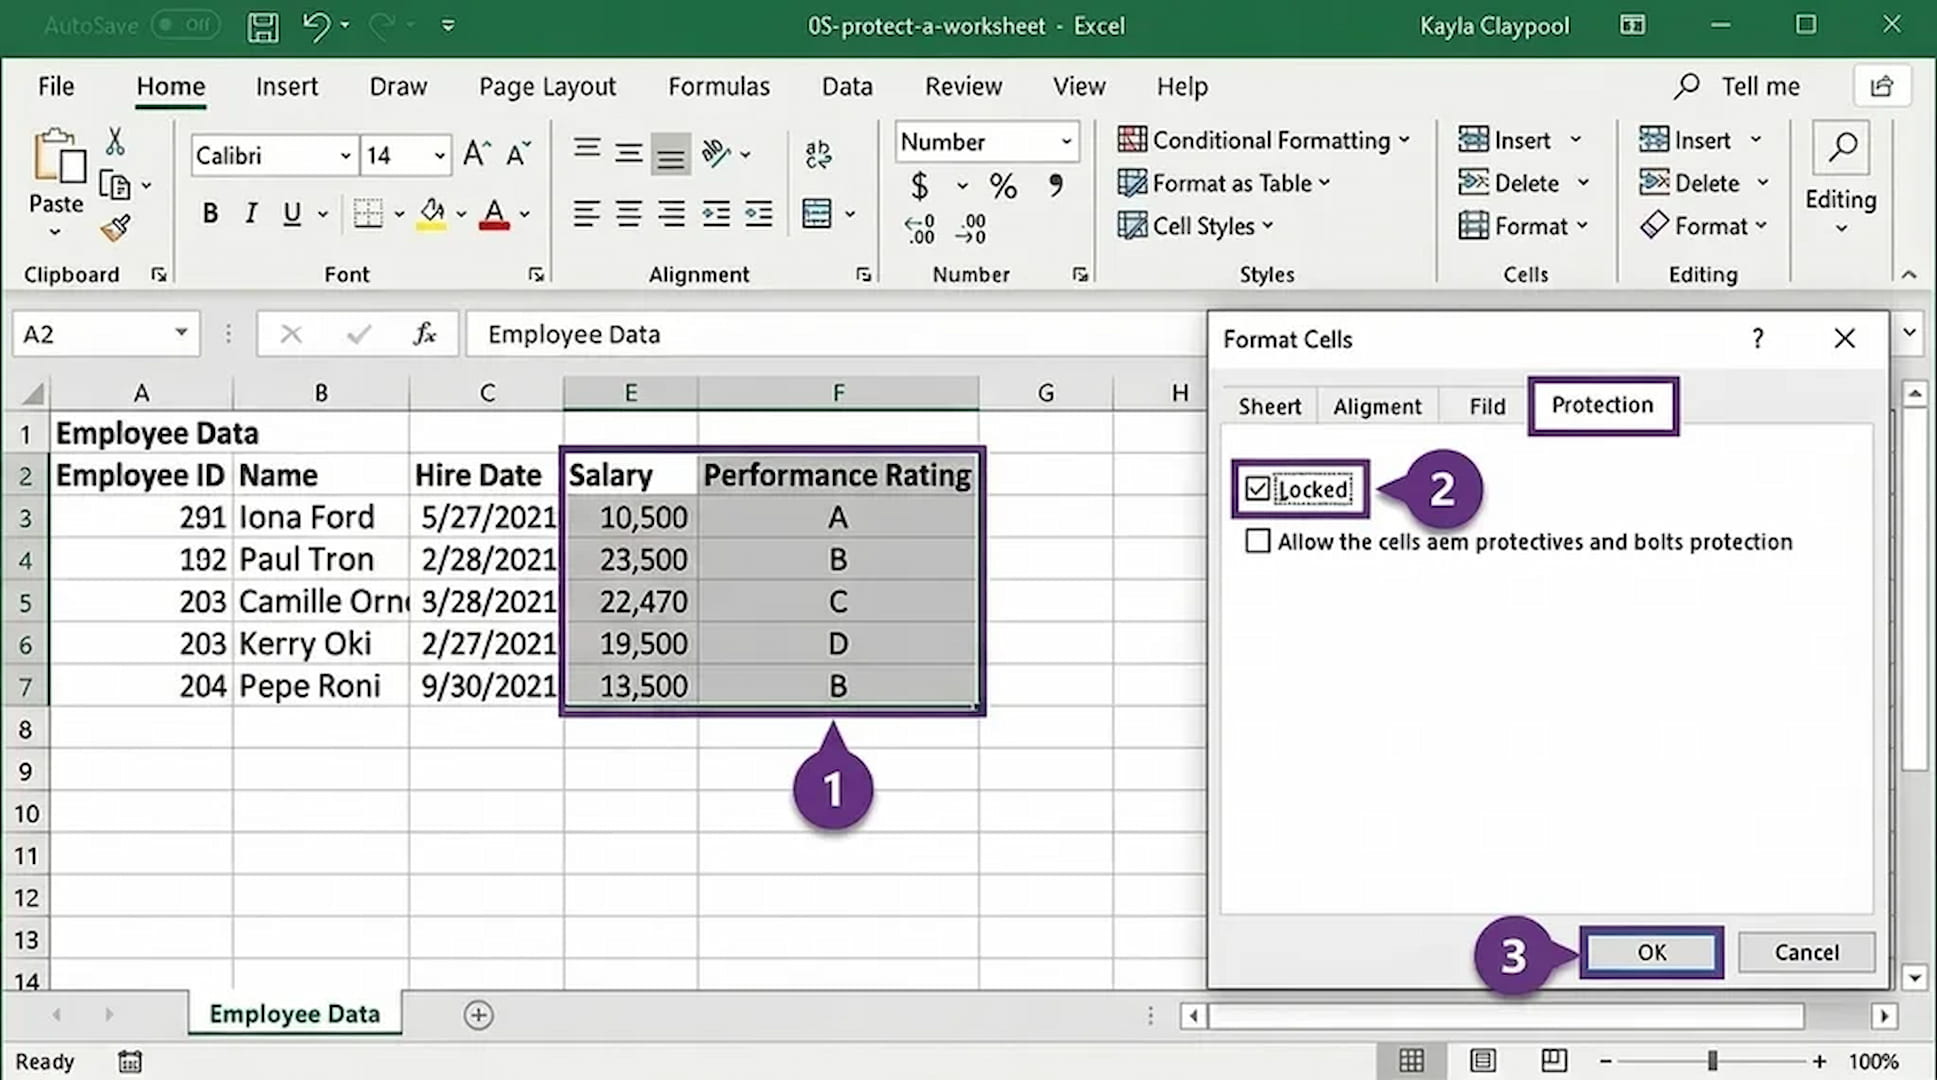Click Center alignment icon
This screenshot has width=1937, height=1080.
tap(629, 213)
